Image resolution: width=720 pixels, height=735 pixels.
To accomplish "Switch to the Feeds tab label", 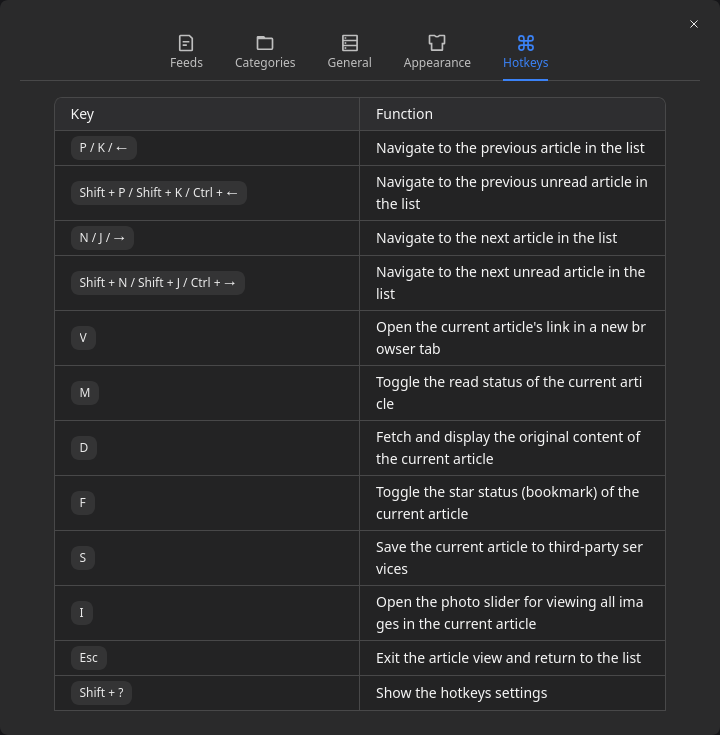I will click(x=186, y=63).
